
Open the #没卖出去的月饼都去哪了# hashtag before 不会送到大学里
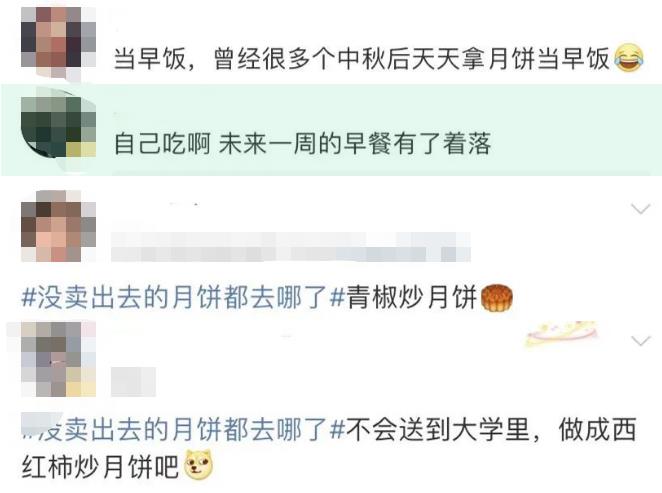[x=184, y=430]
